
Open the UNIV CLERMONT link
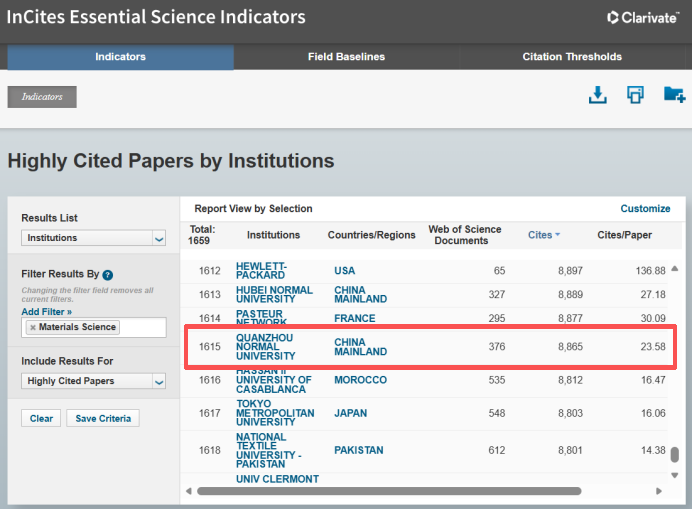tap(277, 479)
